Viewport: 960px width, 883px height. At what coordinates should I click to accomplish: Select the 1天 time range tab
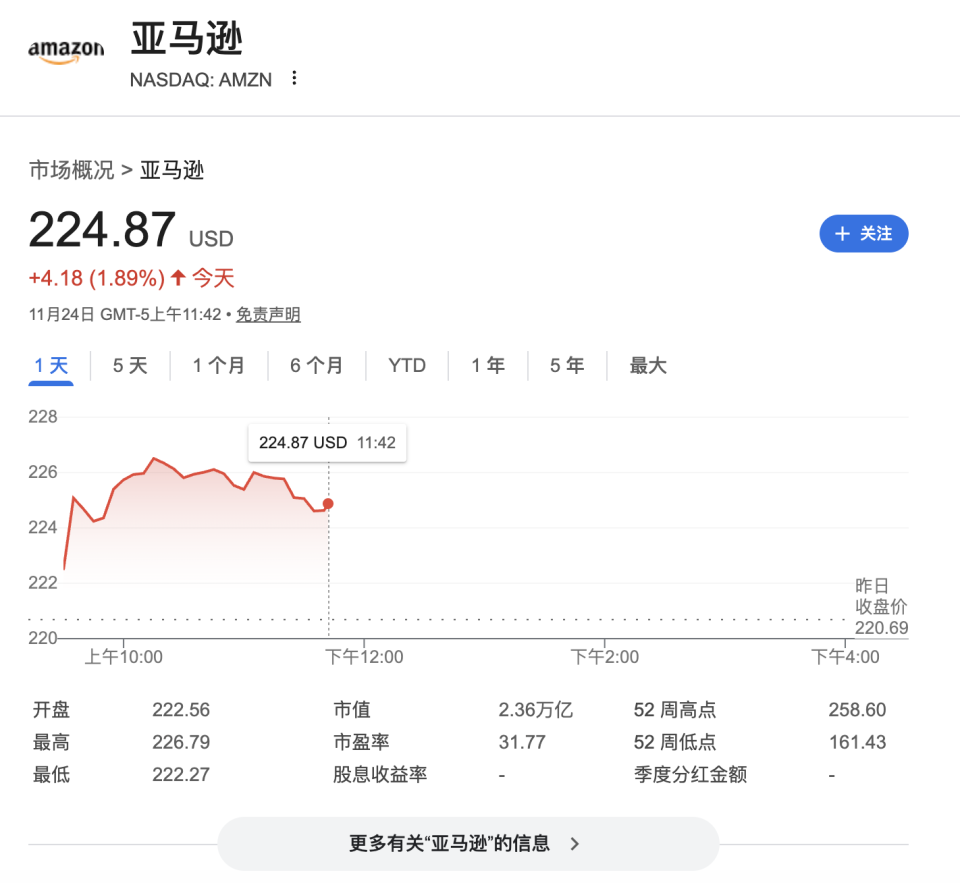(50, 365)
